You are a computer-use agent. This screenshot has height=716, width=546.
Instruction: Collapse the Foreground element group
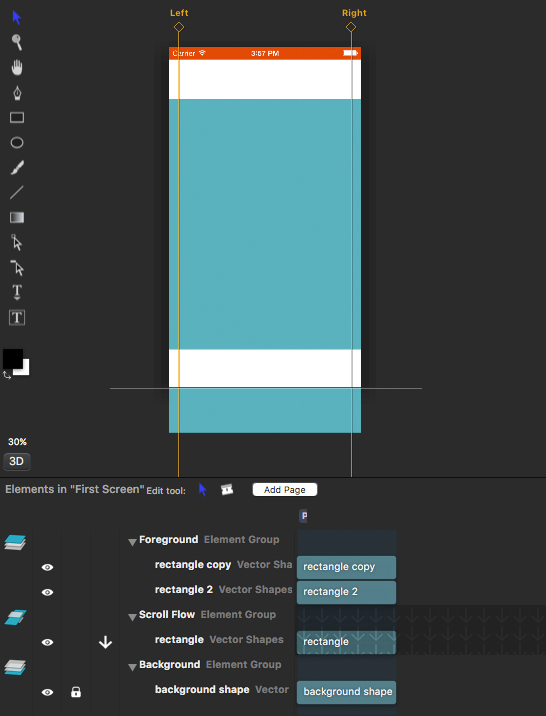[x=132, y=542]
